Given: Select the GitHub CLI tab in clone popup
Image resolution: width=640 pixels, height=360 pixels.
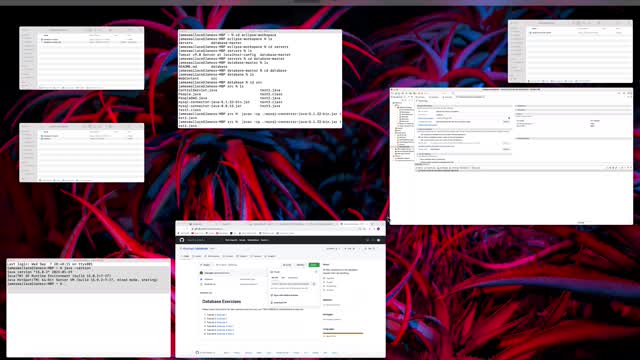Looking at the screenshot, I should (293, 278).
